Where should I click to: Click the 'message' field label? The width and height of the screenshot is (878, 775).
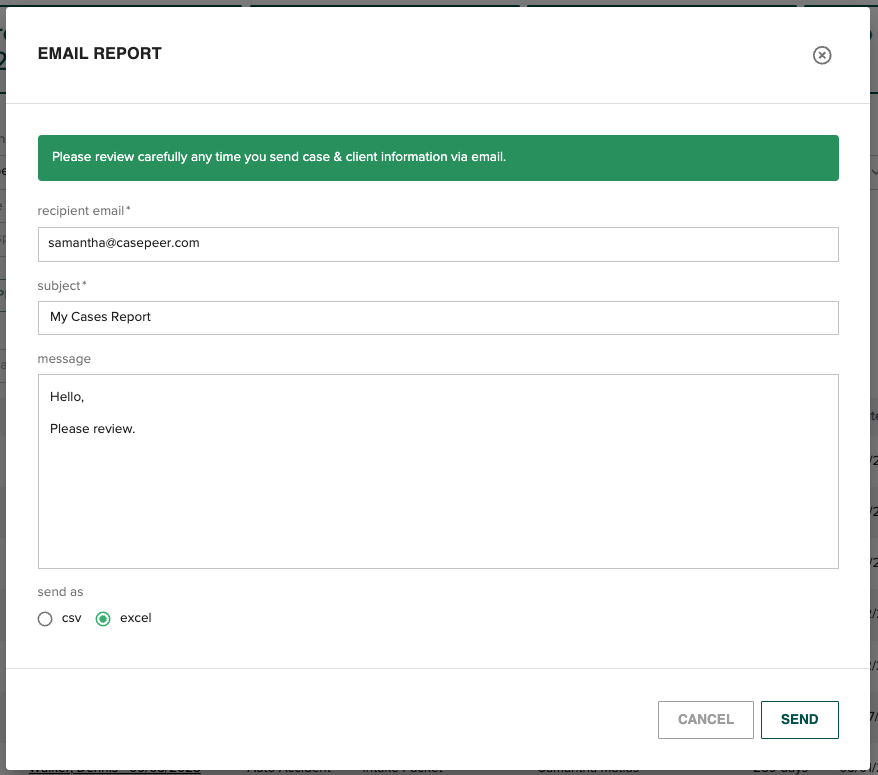[64, 359]
